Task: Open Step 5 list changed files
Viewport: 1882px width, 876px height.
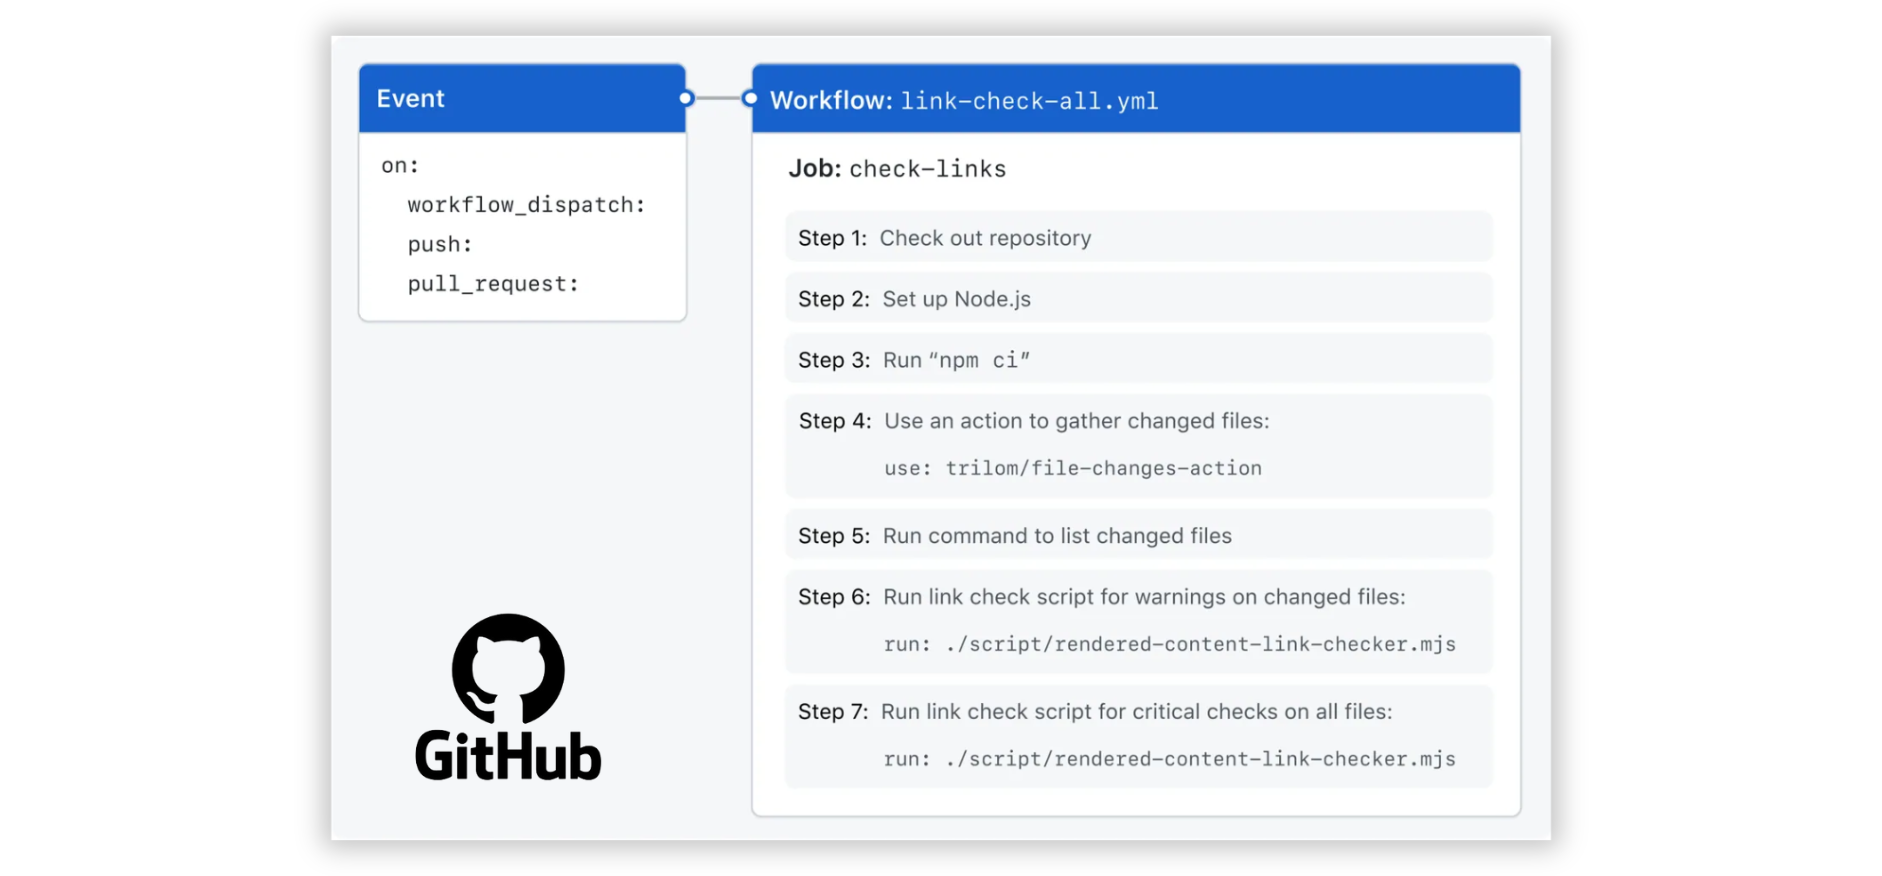Action: (x=1138, y=536)
